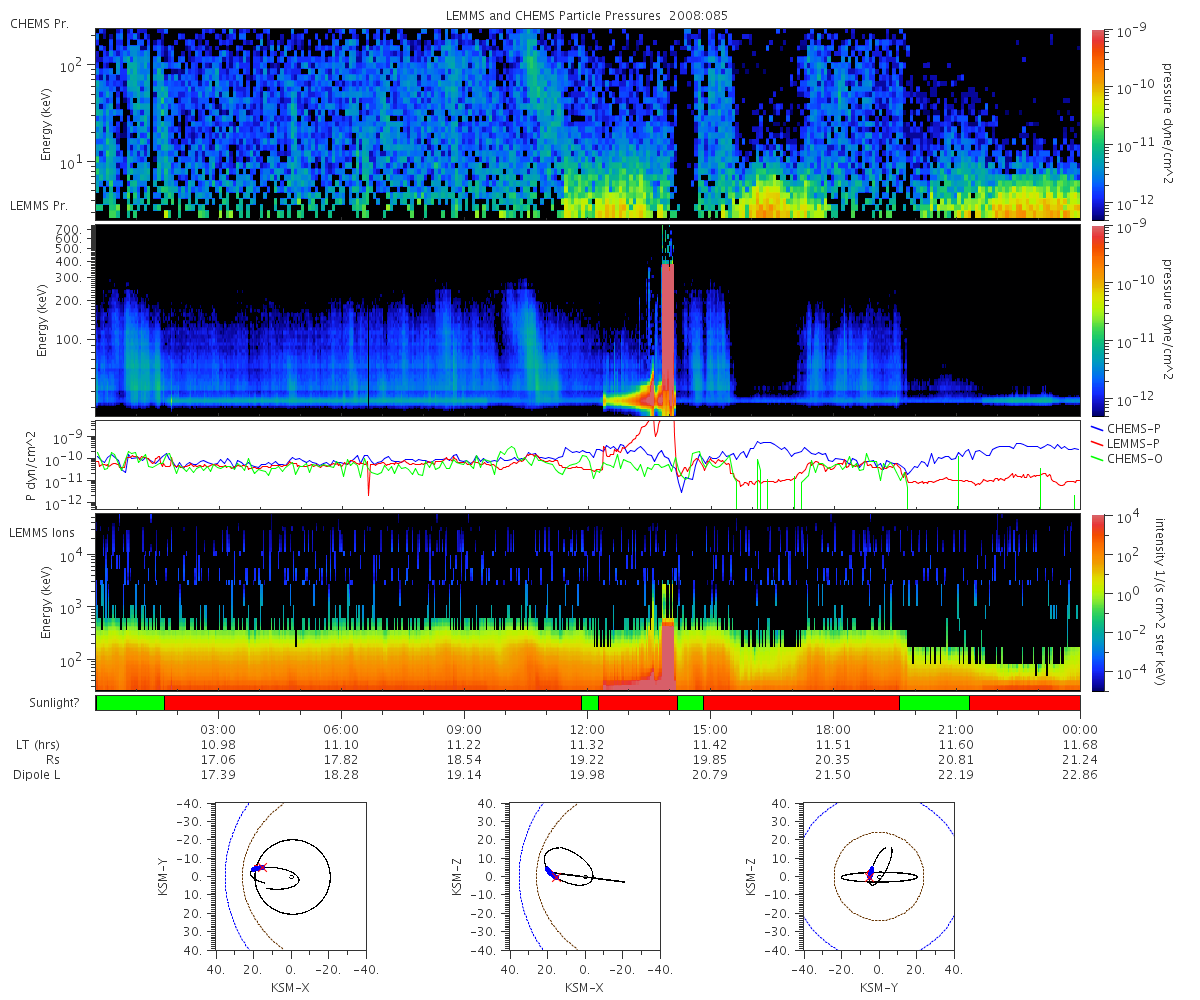Image resolution: width=1200 pixels, height=1000 pixels.
Task: Click the CHEMS Pr. panel label
Action: click(x=39, y=23)
